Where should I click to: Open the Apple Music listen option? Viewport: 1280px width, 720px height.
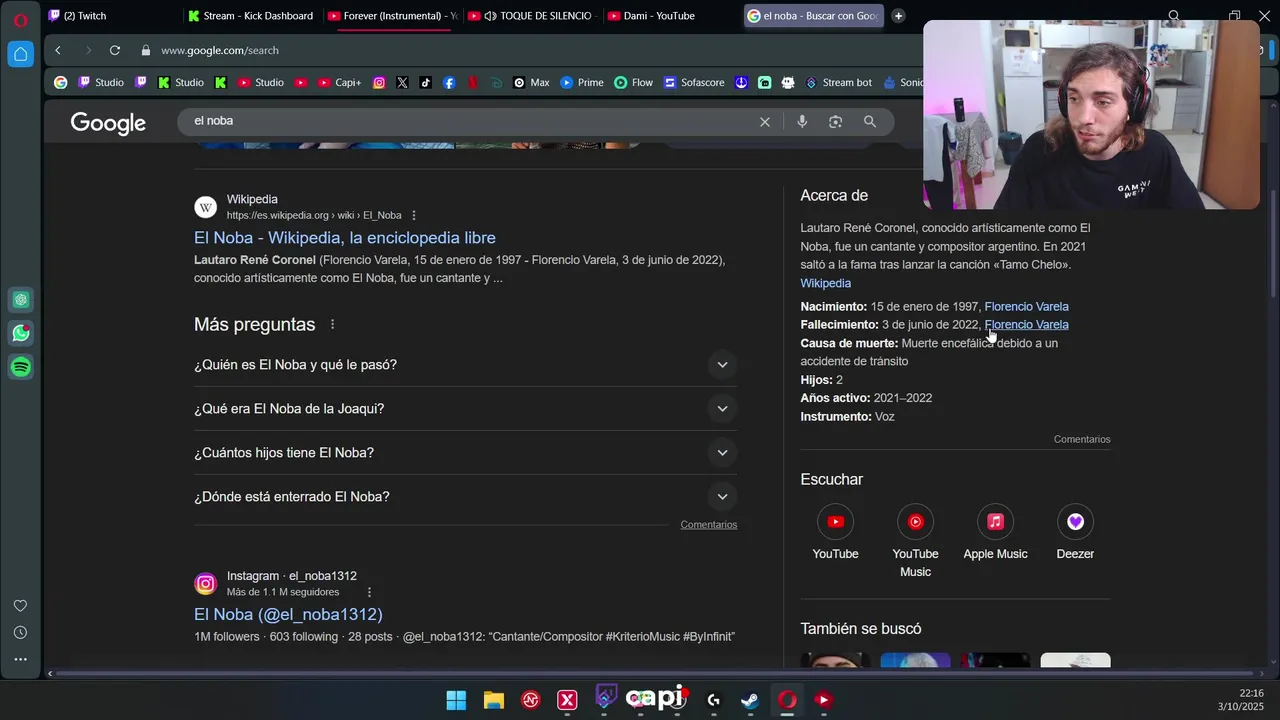[x=995, y=533]
